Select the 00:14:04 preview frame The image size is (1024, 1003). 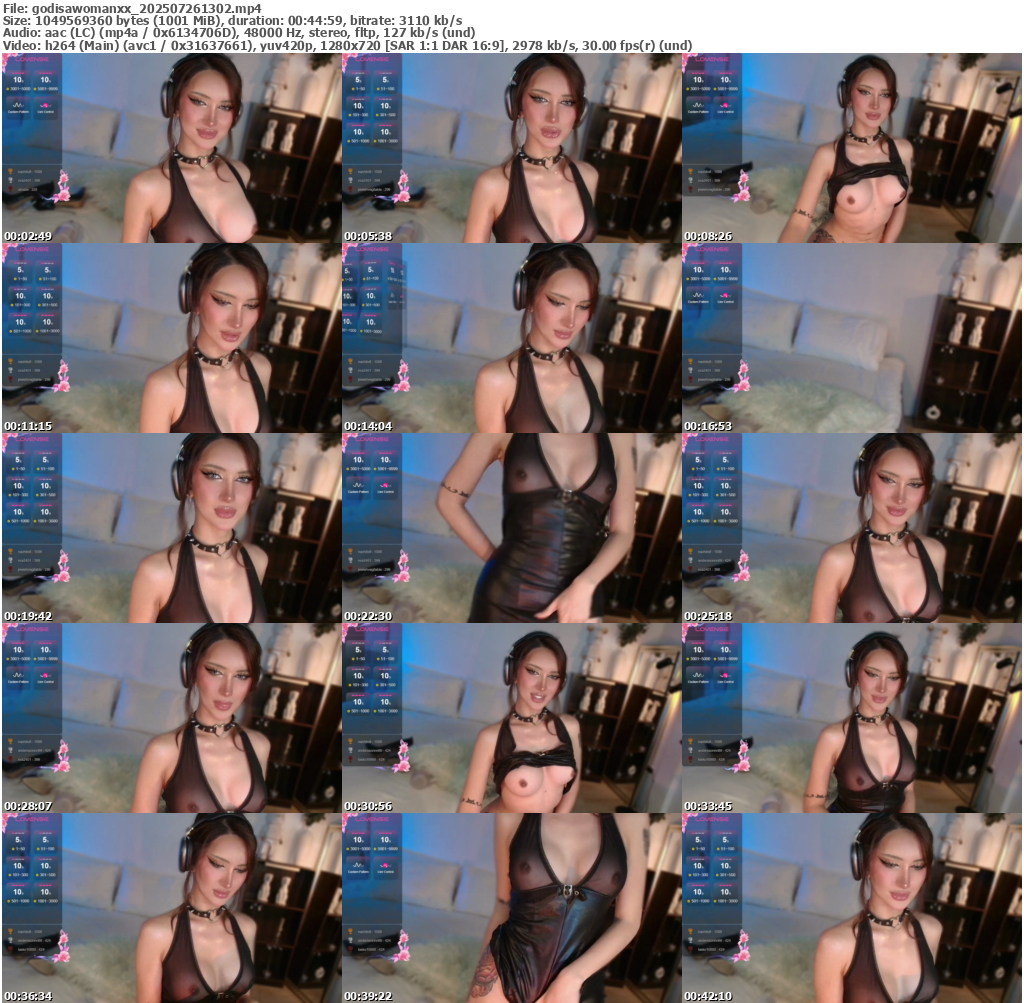(511, 338)
